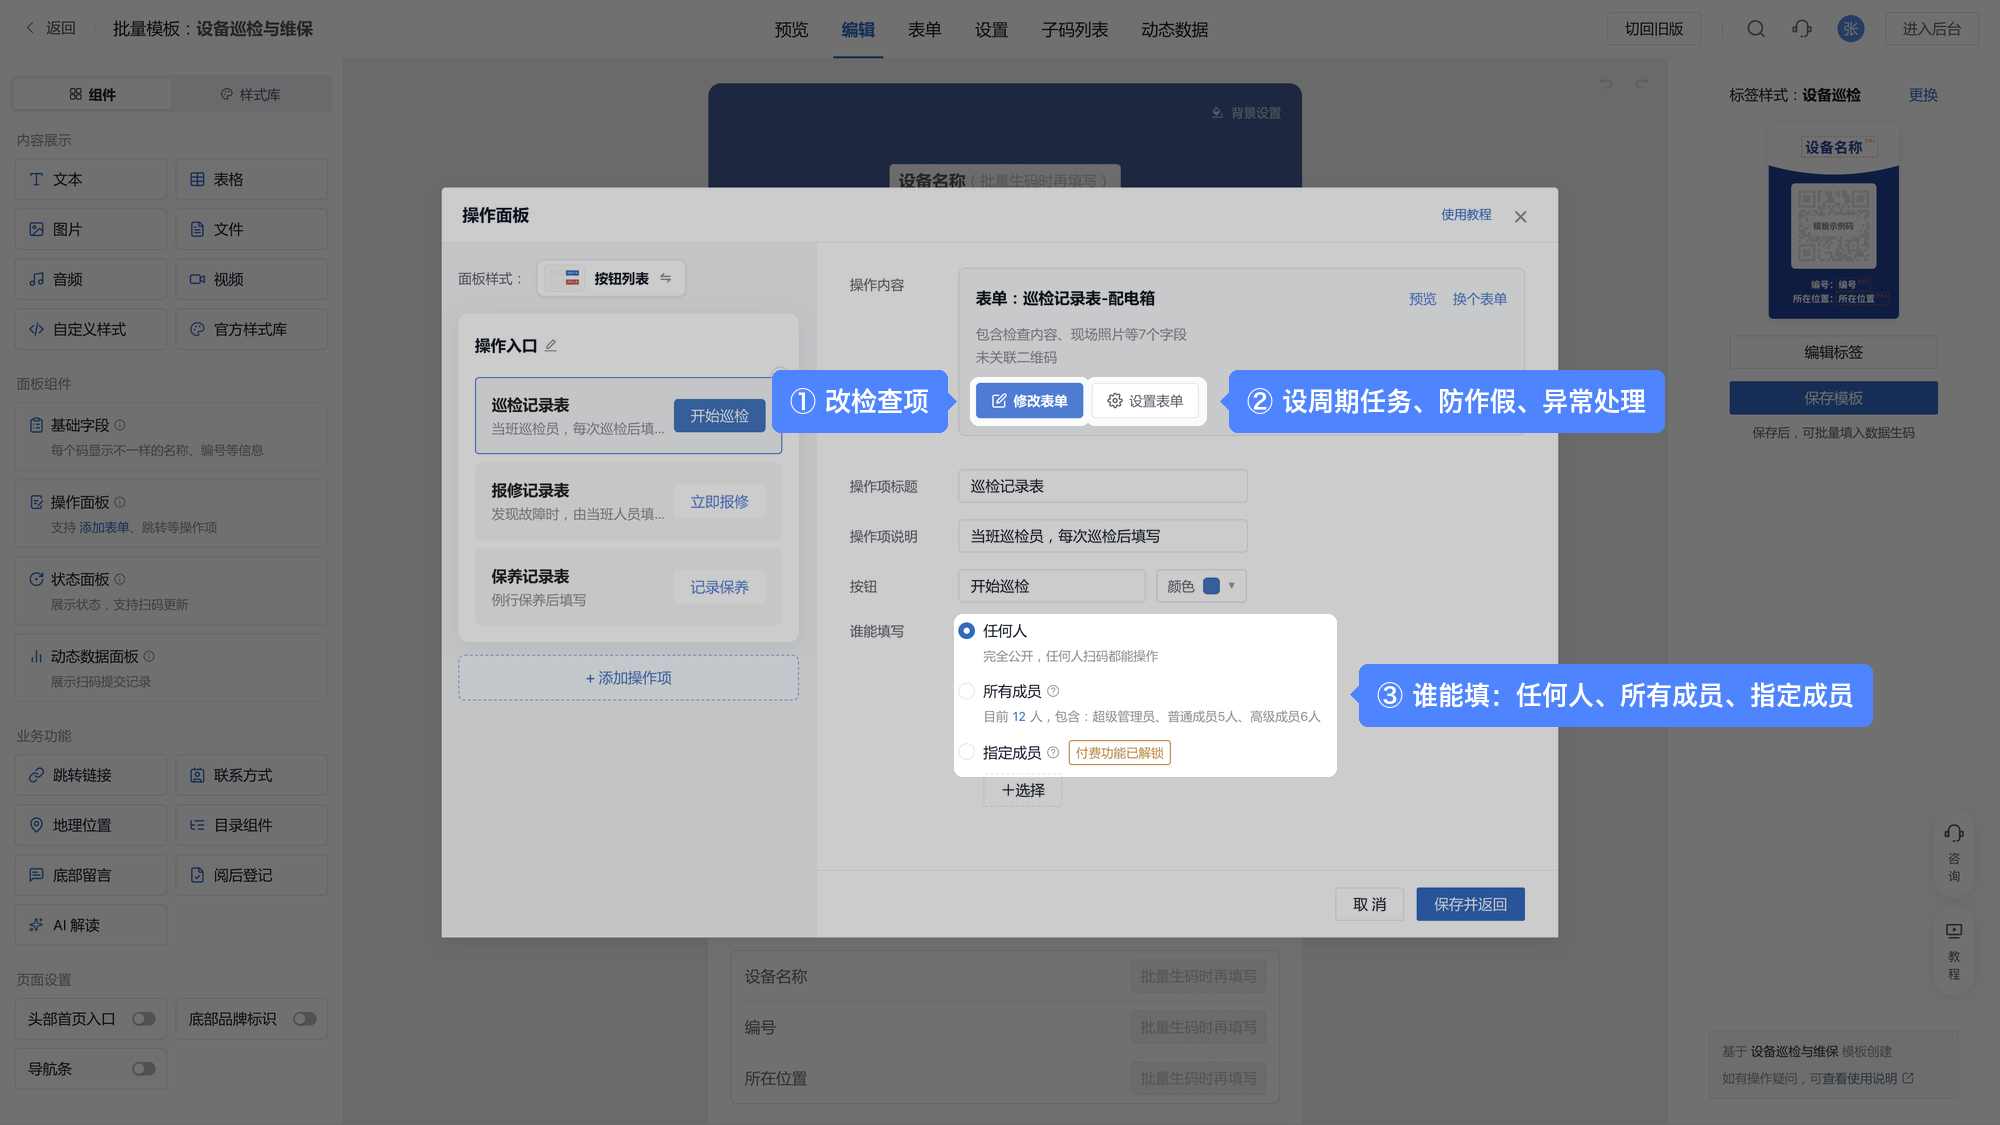
Task: Switch panel style via 按钮列表 selector
Action: coord(611,278)
